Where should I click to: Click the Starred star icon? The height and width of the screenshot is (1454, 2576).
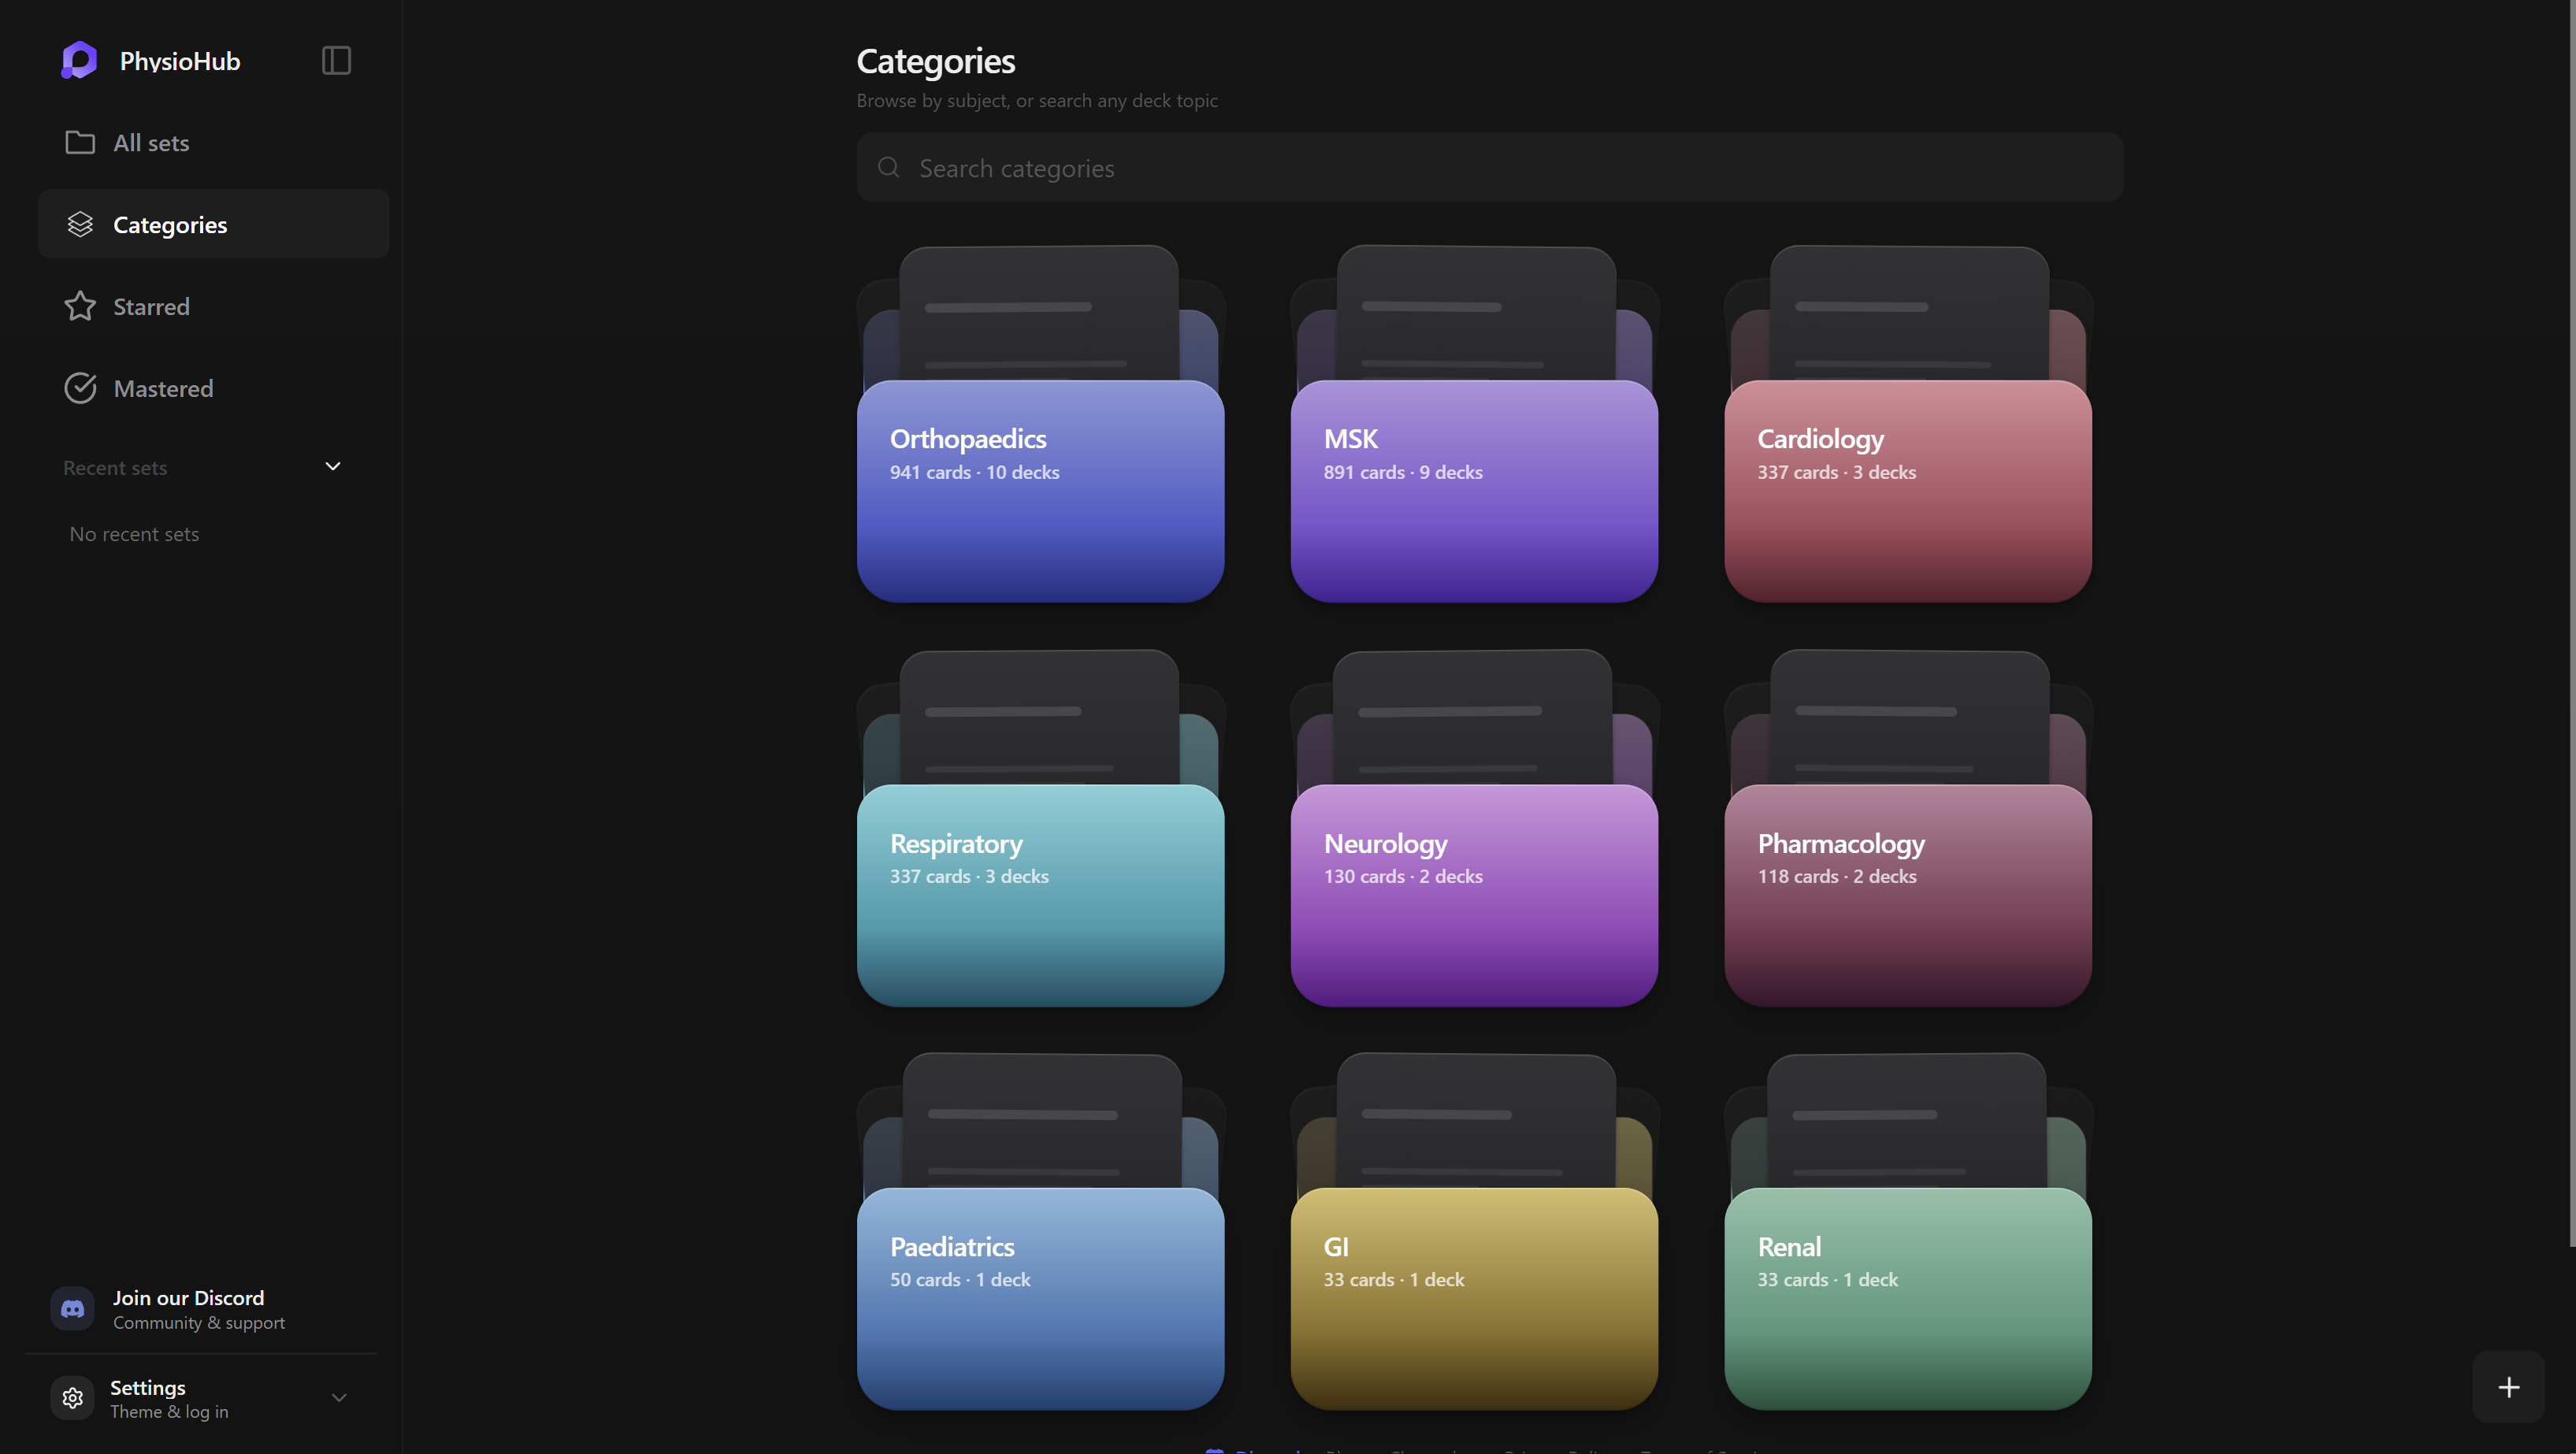[80, 306]
